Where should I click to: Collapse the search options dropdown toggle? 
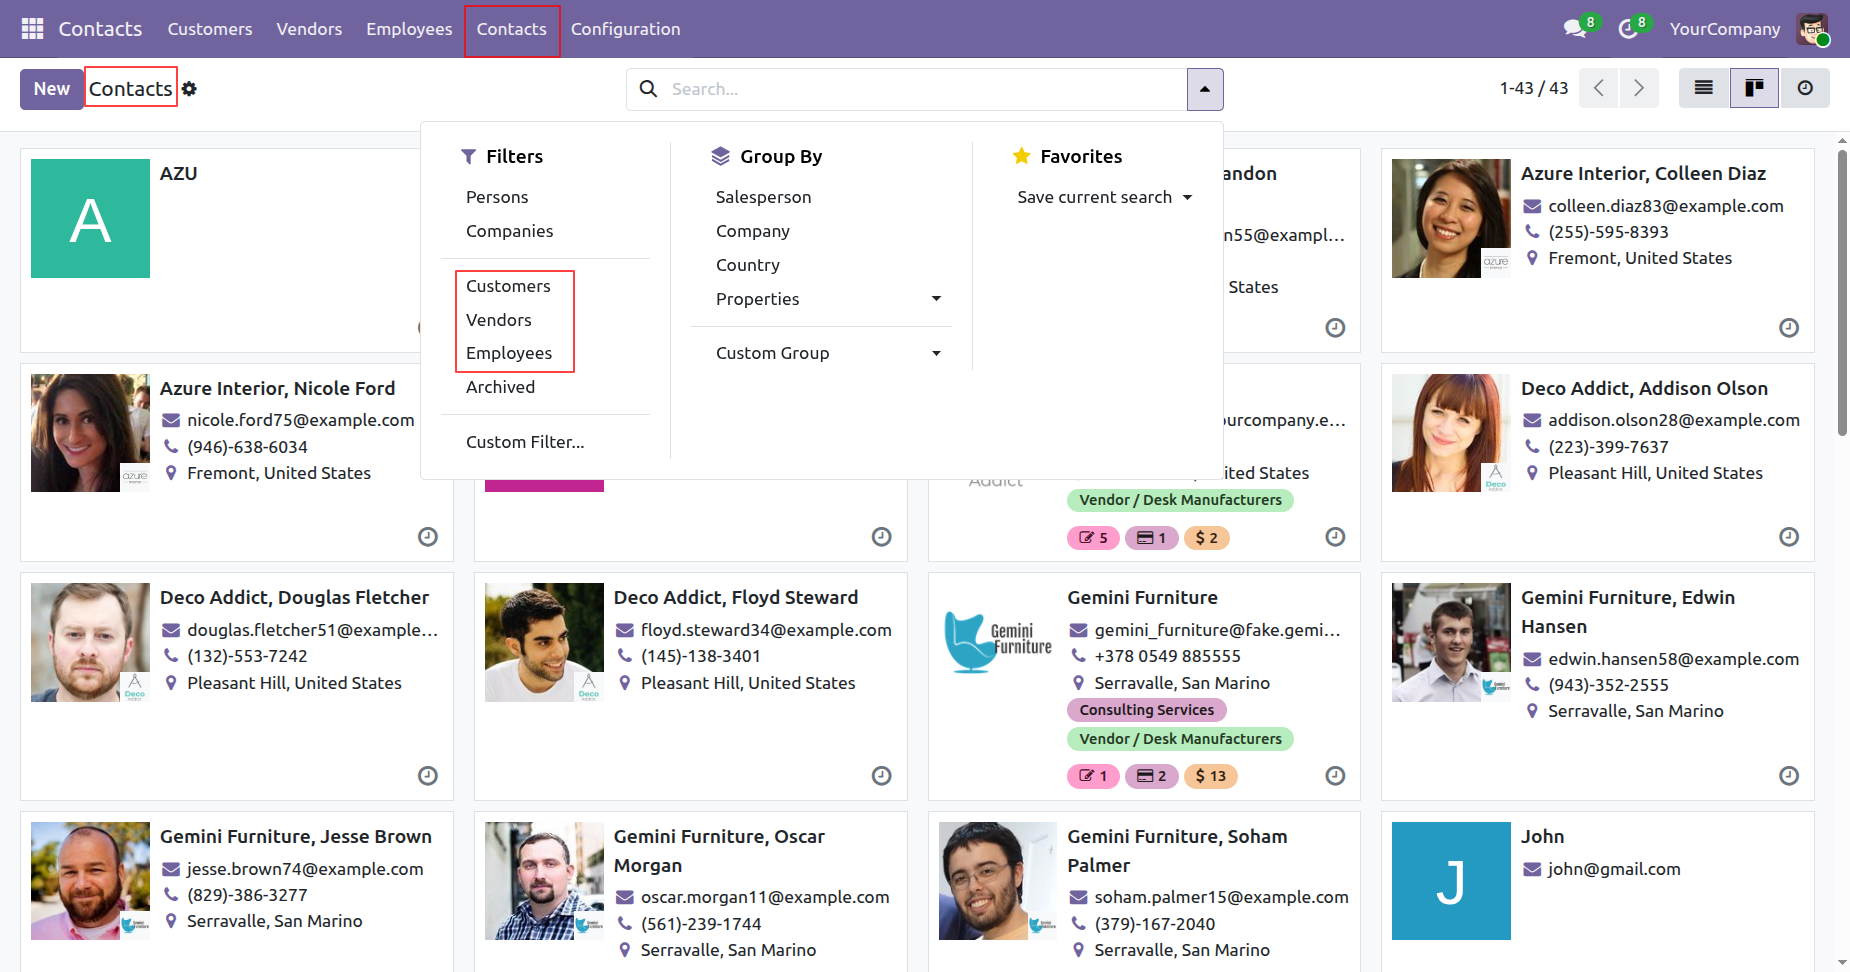1205,89
